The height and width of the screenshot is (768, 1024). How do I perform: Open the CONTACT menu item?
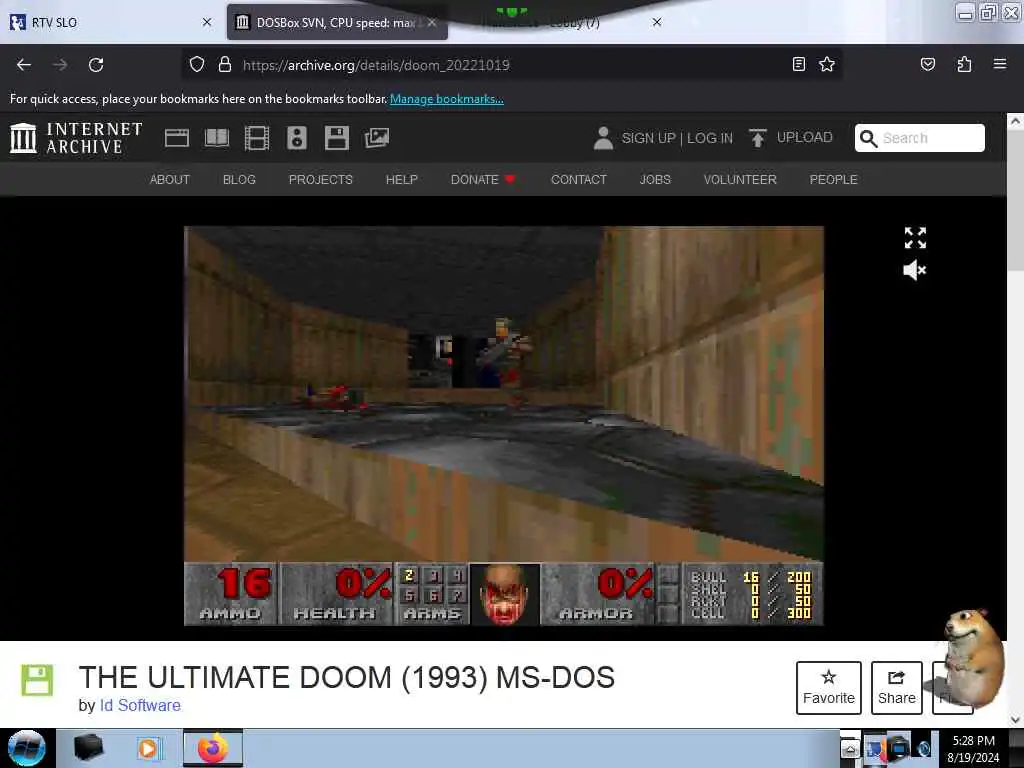click(x=579, y=180)
